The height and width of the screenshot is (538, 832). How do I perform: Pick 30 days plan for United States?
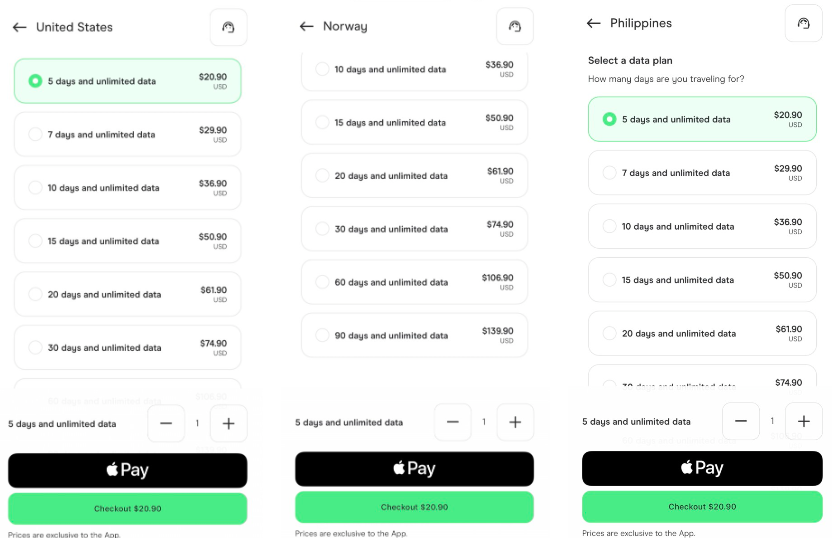[127, 348]
